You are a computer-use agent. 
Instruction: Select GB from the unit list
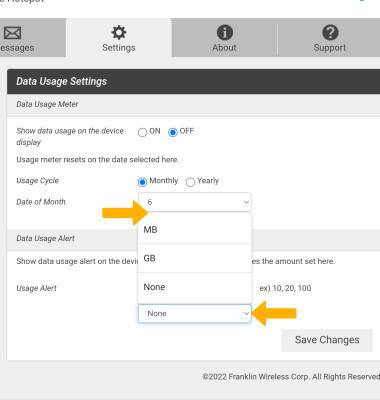click(195, 258)
